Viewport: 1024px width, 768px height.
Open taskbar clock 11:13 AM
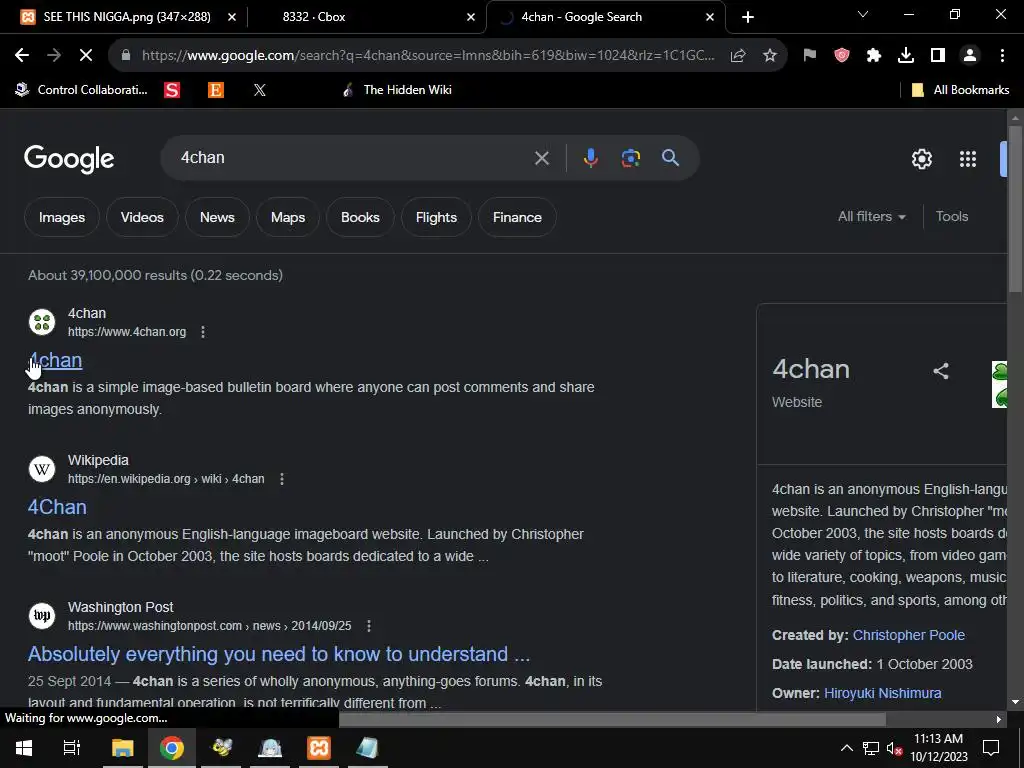point(938,748)
